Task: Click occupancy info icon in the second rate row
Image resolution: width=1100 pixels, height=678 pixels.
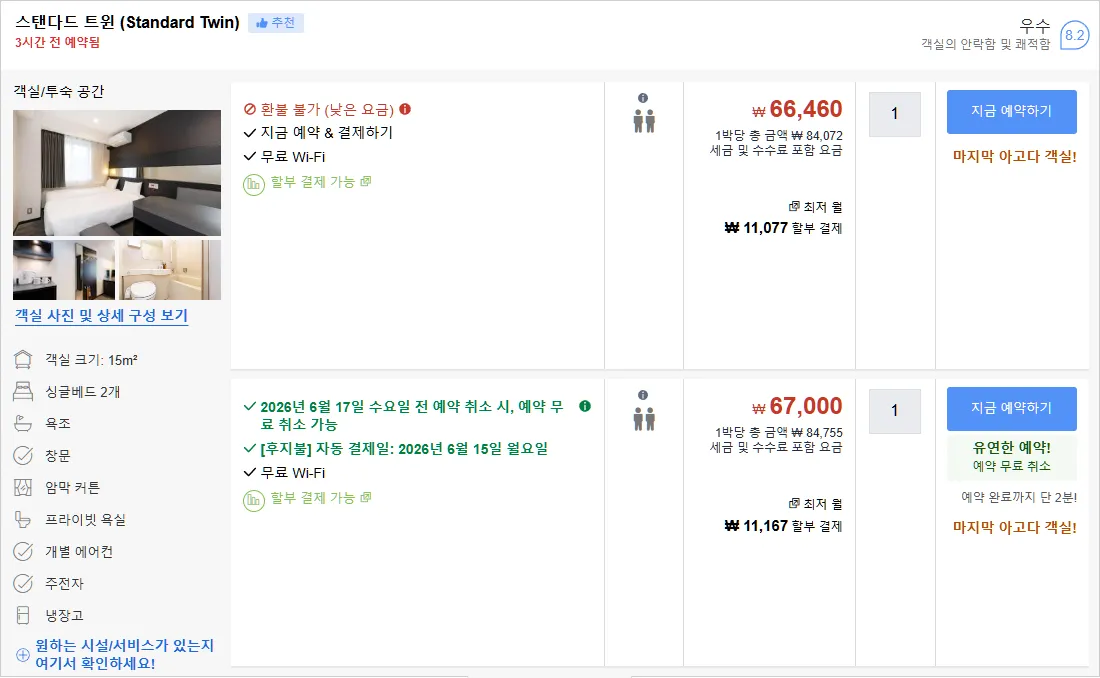Action: [x=643, y=395]
